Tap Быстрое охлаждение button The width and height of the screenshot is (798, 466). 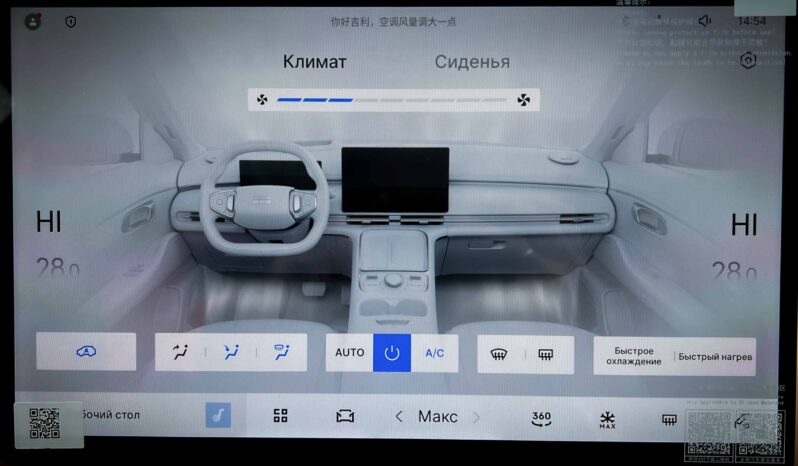[634, 356]
